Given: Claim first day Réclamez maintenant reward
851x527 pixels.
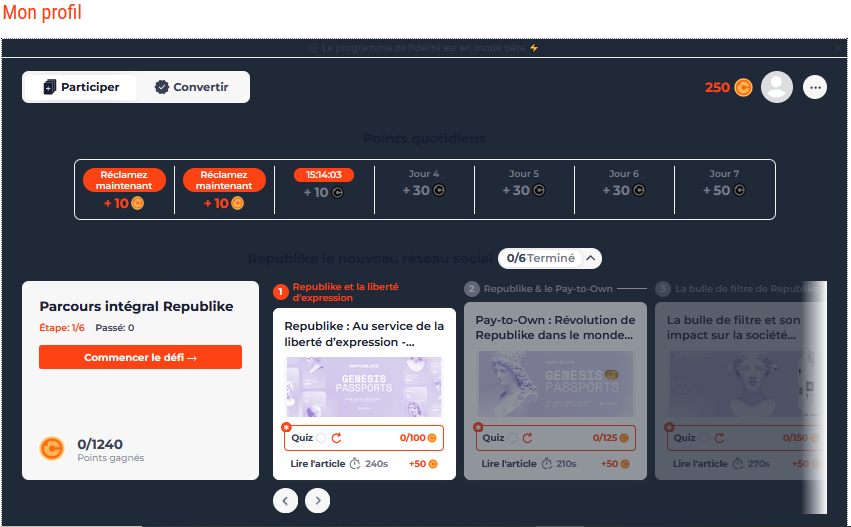Looking at the screenshot, I should click(124, 180).
